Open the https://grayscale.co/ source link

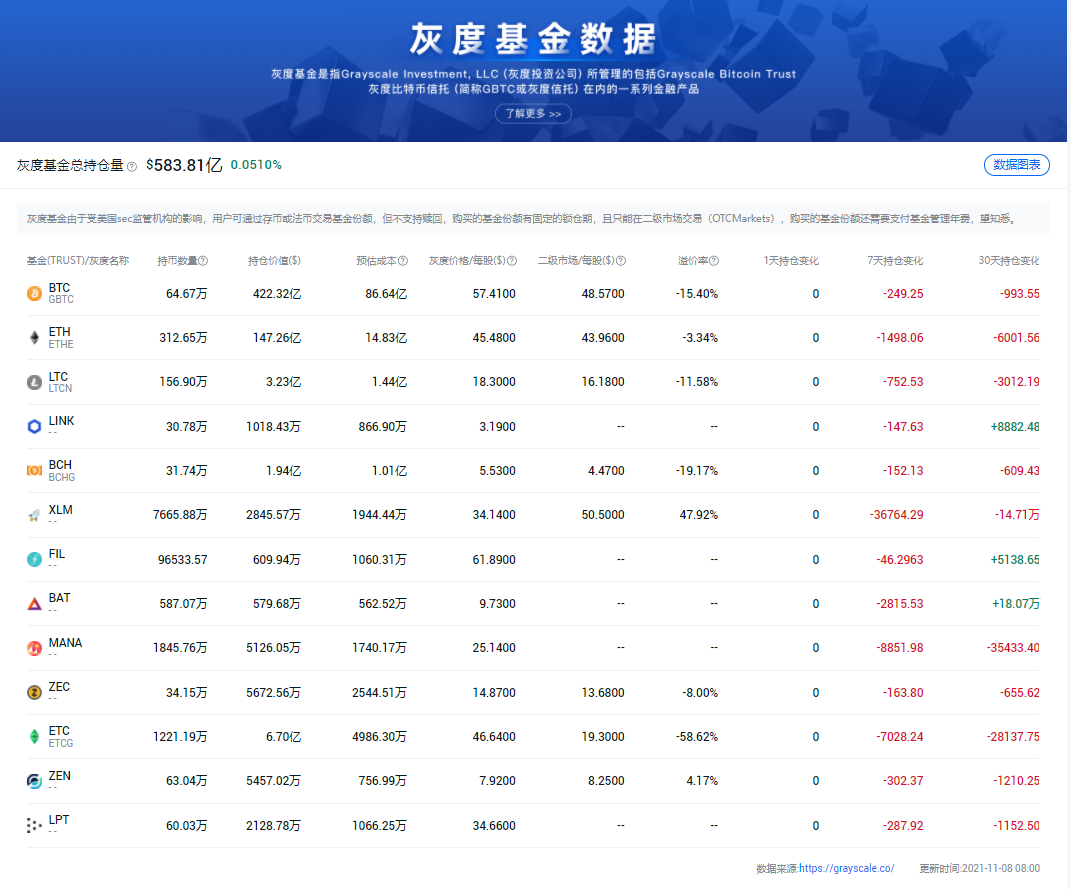click(x=846, y=869)
